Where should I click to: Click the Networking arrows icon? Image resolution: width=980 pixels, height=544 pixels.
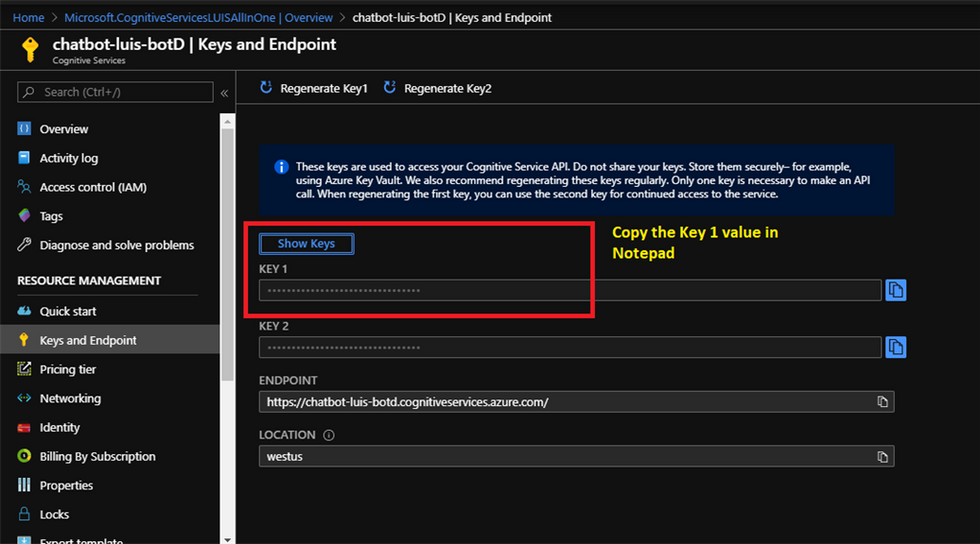click(24, 398)
